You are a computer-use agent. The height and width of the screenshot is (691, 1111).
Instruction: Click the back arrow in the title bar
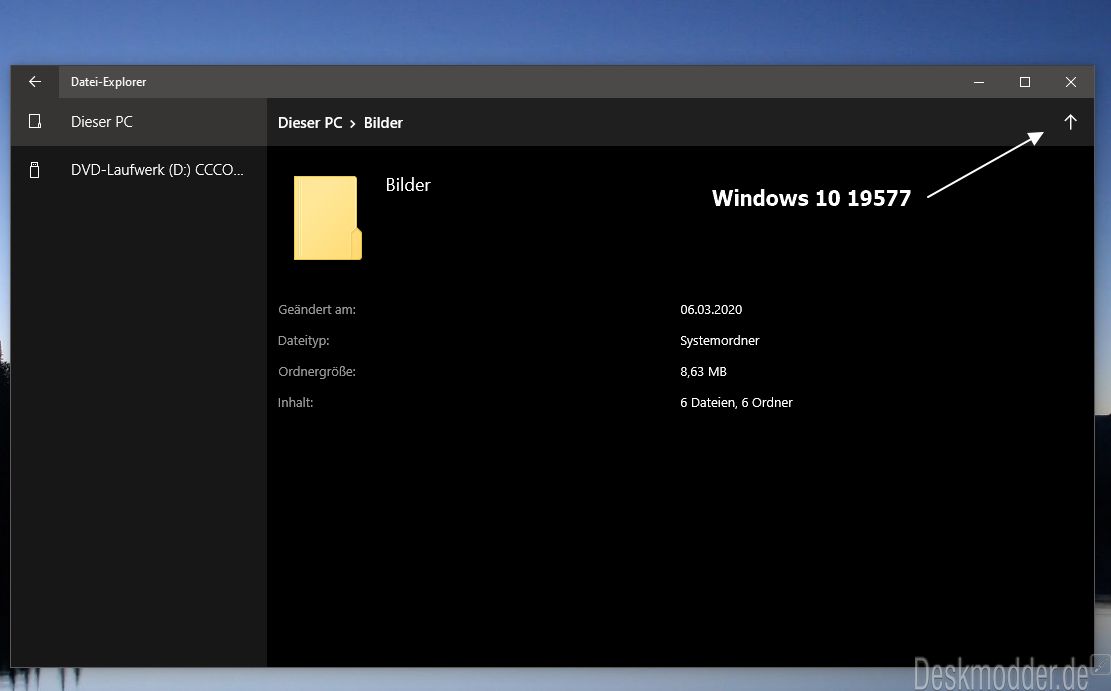tap(35, 82)
